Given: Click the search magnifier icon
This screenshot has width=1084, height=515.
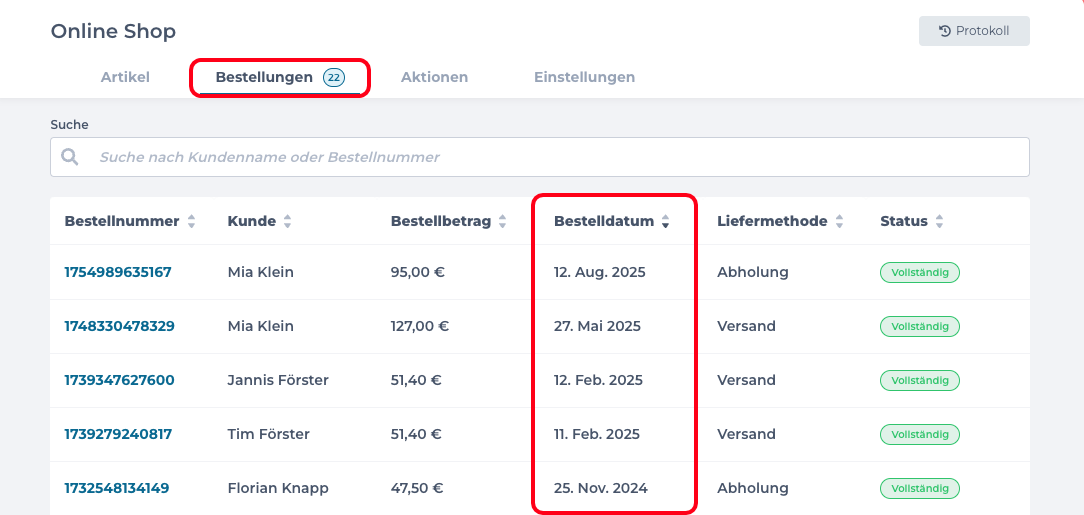Looking at the screenshot, I should 70,157.
